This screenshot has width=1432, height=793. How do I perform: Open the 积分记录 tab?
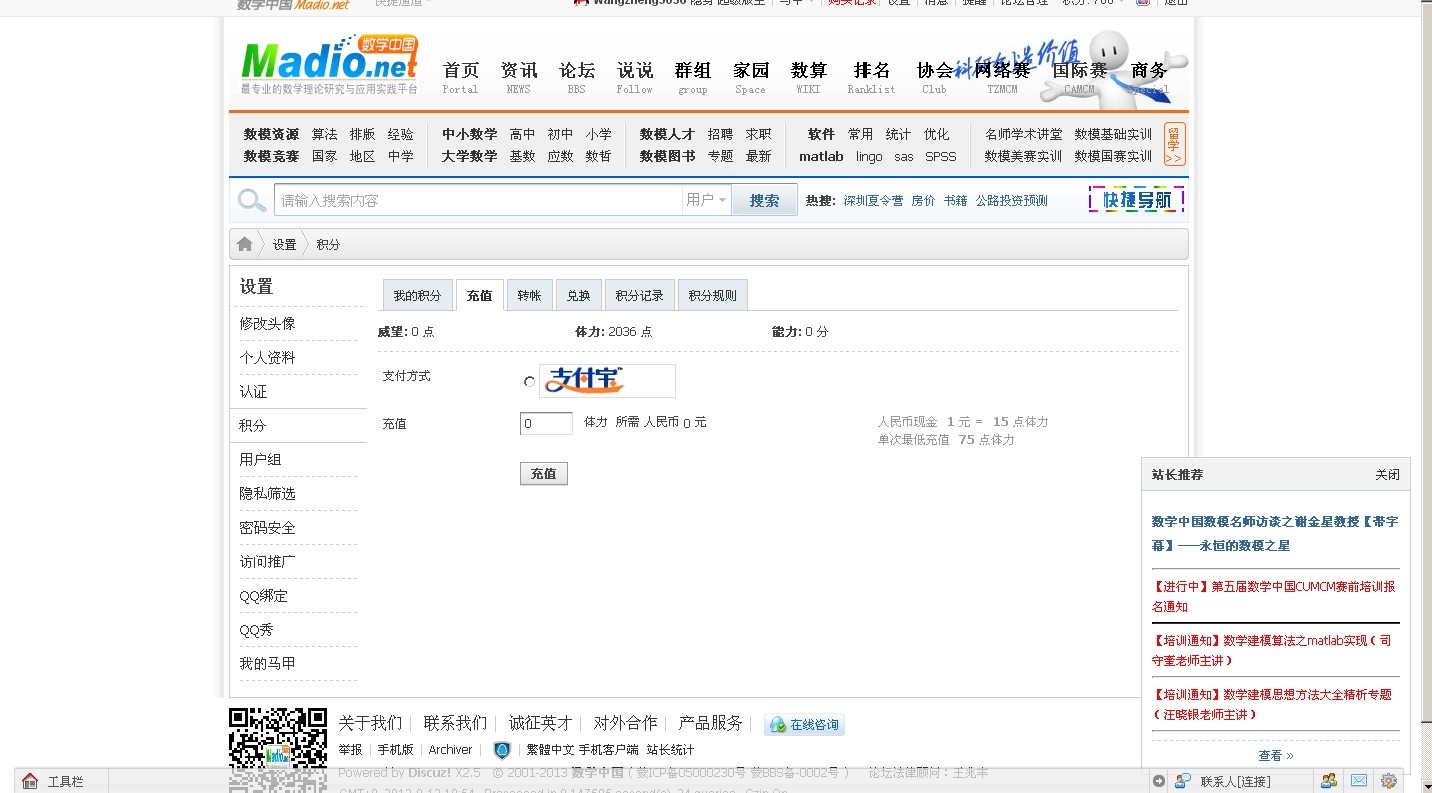click(x=639, y=296)
